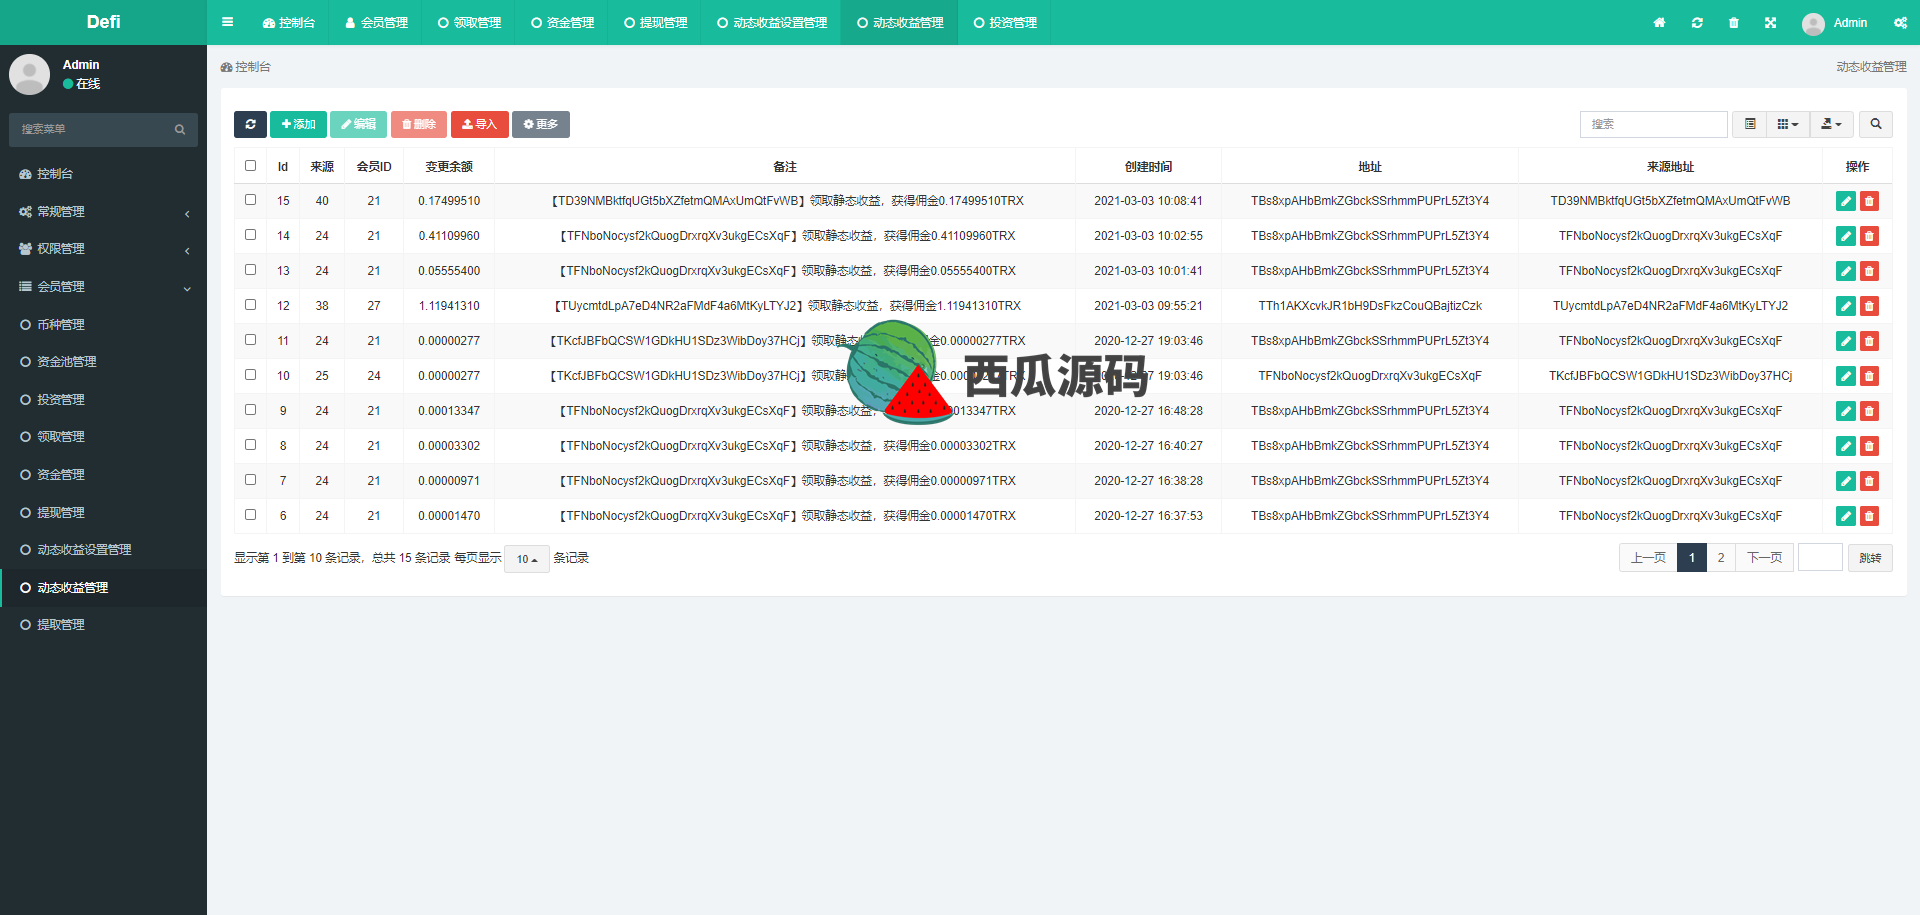The image size is (1920, 915).
Task: Edit record Id 15 with pencil icon
Action: (x=1846, y=201)
